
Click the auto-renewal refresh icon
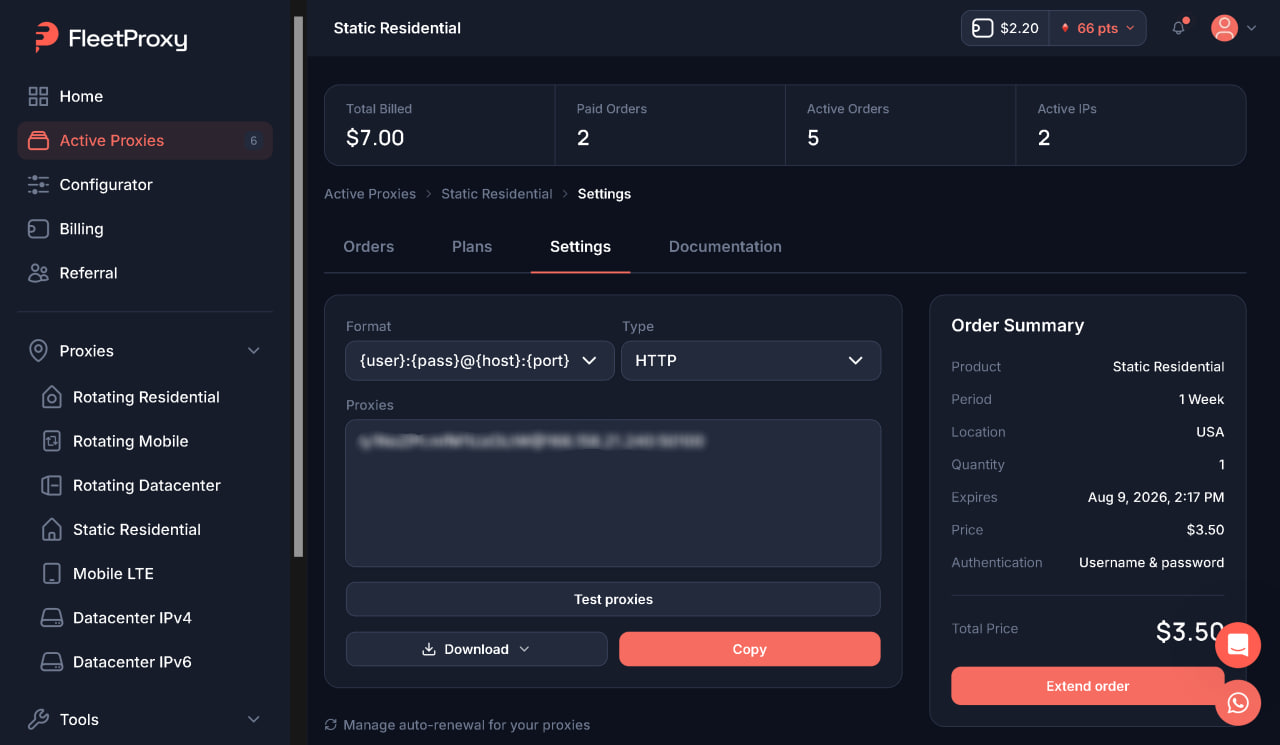click(331, 725)
